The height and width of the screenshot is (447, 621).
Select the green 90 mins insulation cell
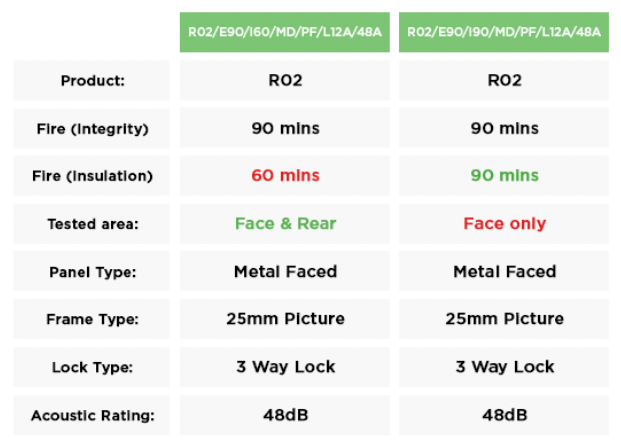503,176
